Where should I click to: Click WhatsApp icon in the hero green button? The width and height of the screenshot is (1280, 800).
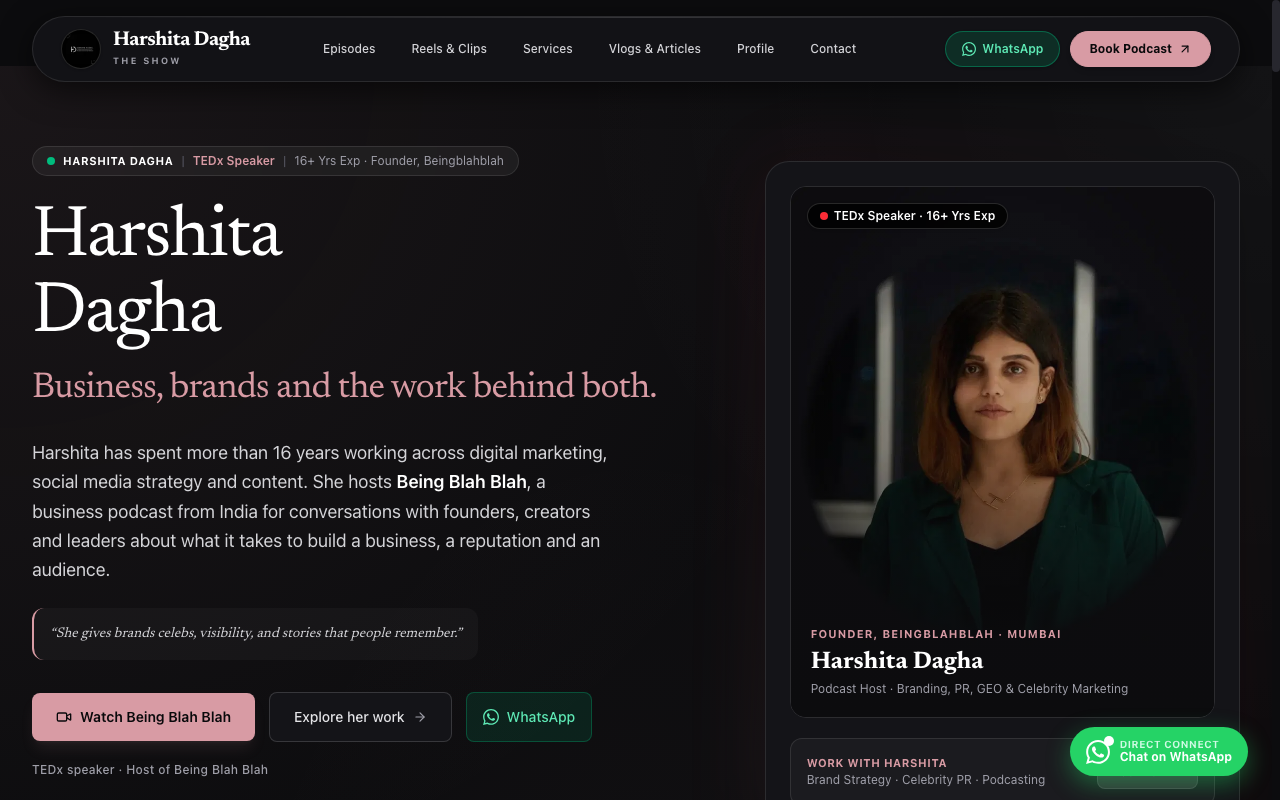pos(491,717)
